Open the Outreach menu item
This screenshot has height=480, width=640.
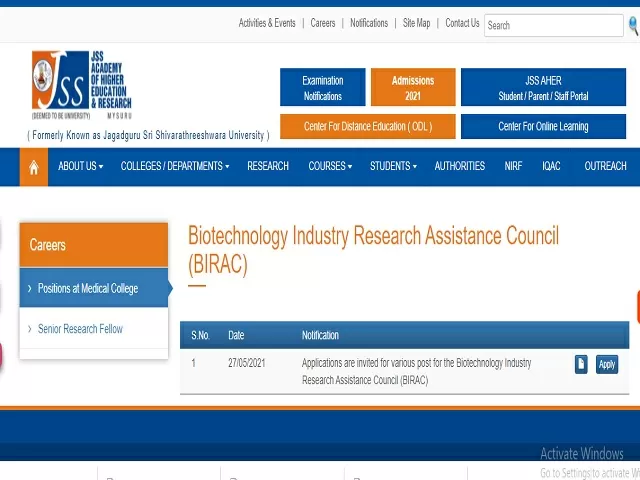605,166
